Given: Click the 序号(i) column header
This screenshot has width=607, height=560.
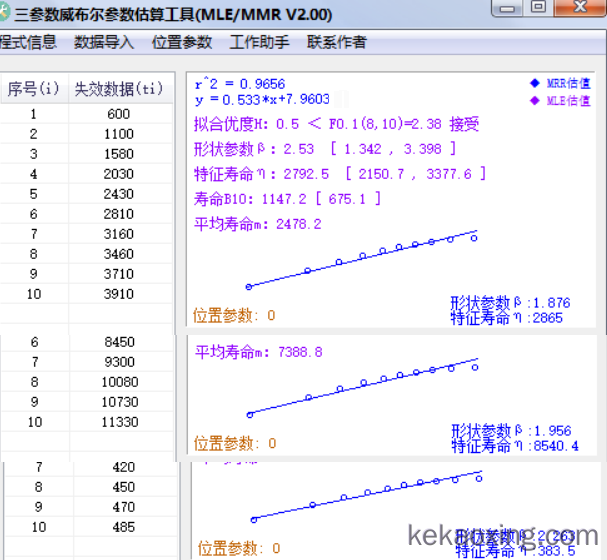Looking at the screenshot, I should pyautogui.click(x=34, y=89).
